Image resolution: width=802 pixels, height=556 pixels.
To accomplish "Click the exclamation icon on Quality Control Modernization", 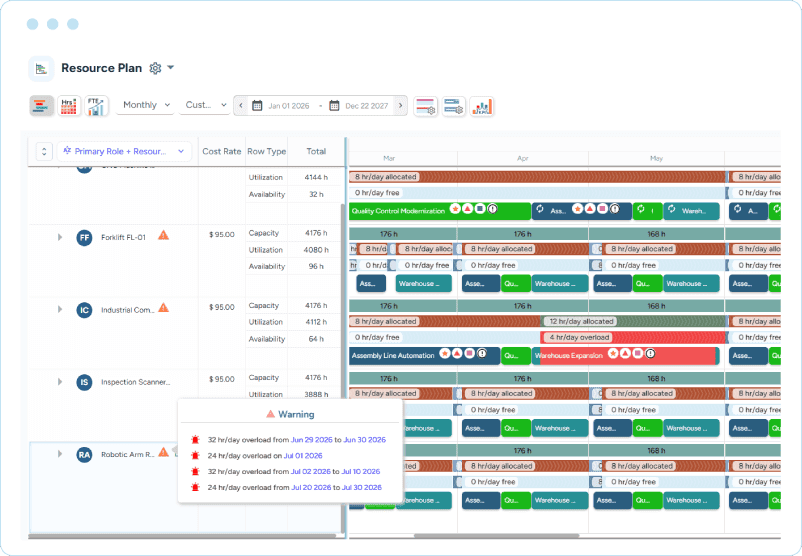I will tap(492, 209).
